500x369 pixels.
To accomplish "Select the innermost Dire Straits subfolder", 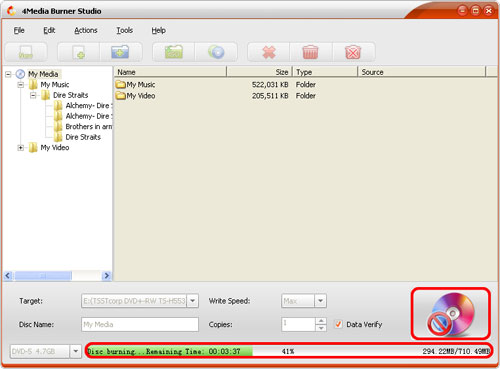I will point(83,137).
